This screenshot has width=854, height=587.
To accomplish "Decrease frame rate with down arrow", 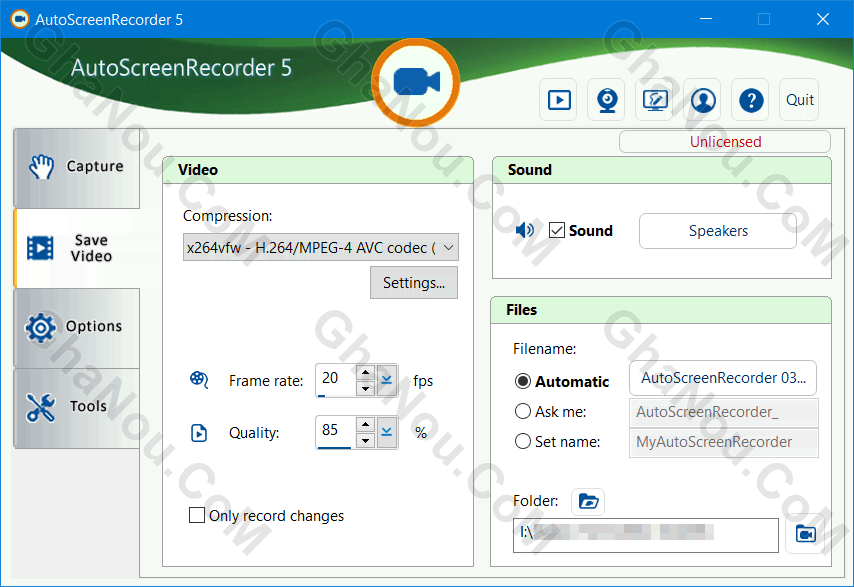I will [x=365, y=388].
